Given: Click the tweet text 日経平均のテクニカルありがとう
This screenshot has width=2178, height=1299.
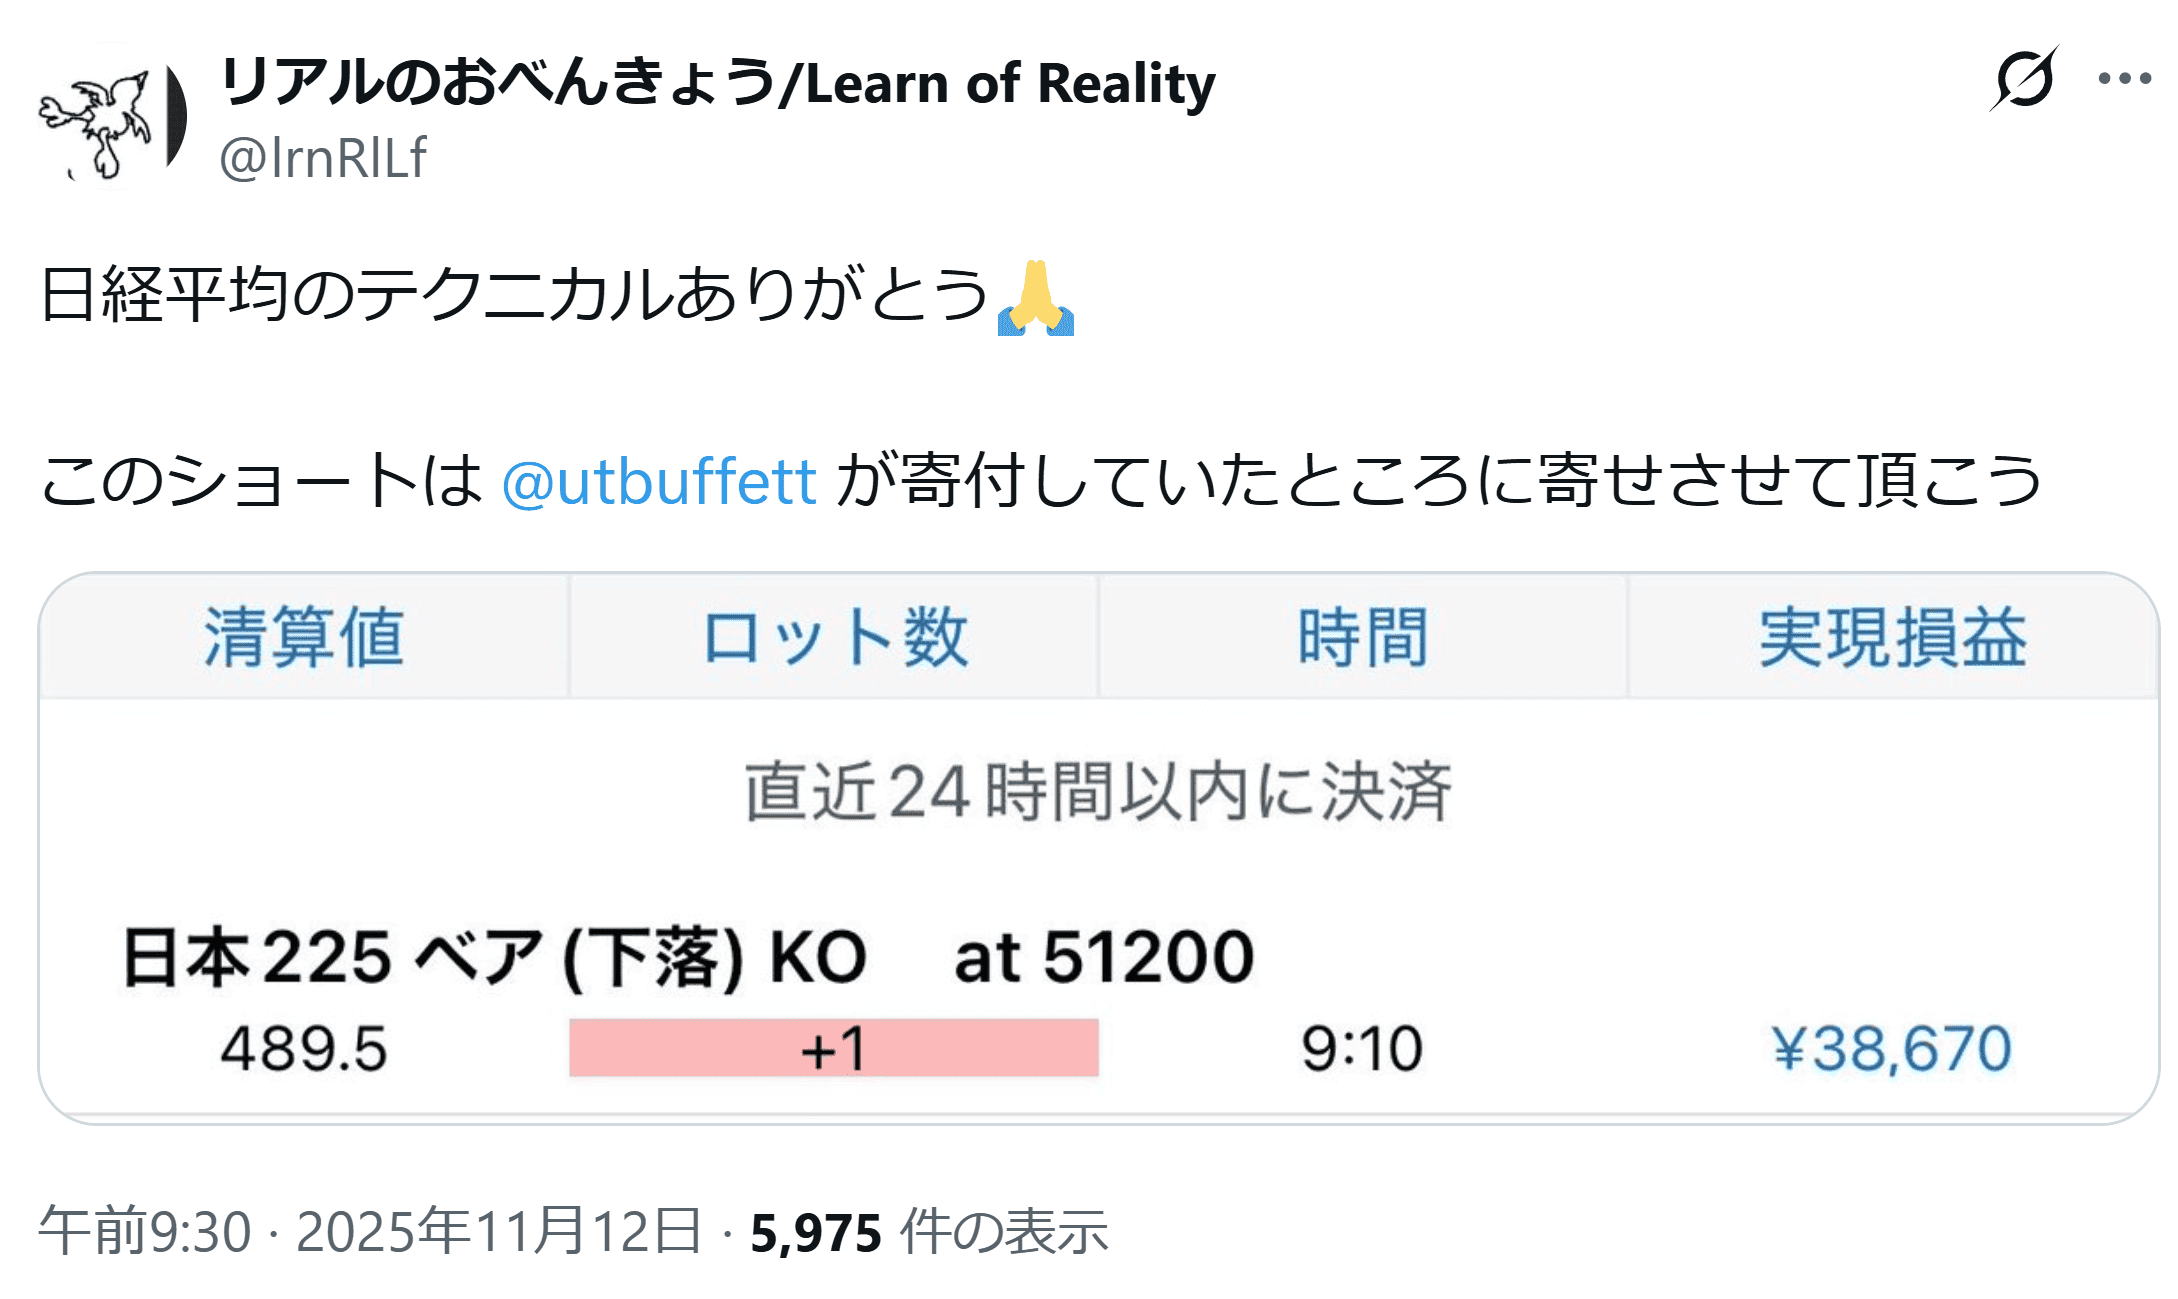Looking at the screenshot, I should click(x=514, y=296).
